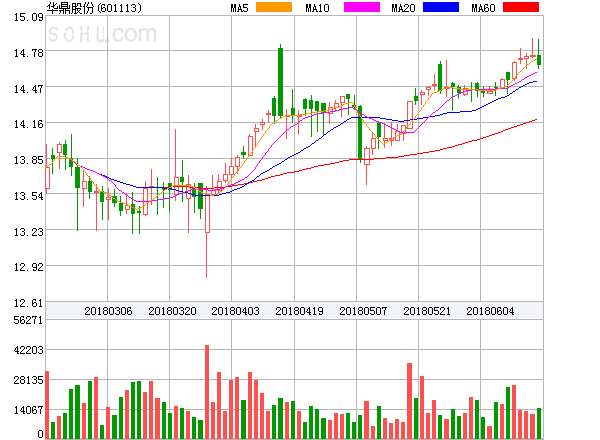600x440 pixels.
Task: Click the 42203 volume axis label
Action: (29, 350)
